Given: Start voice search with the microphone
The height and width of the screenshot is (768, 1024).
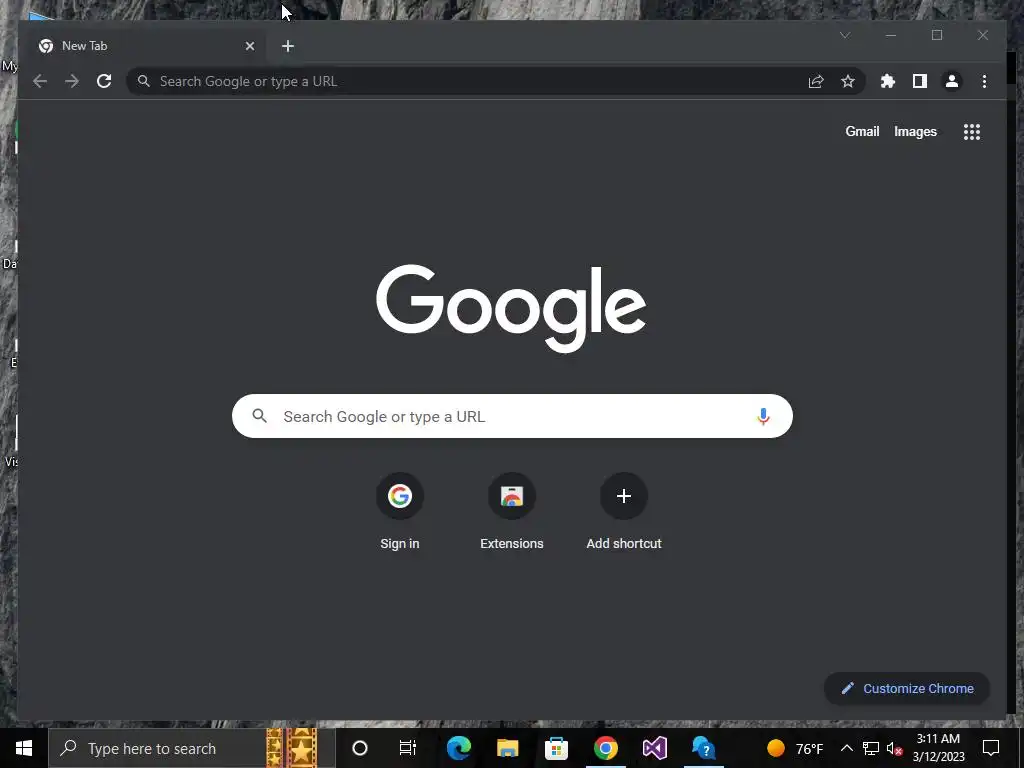Looking at the screenshot, I should click(x=763, y=416).
